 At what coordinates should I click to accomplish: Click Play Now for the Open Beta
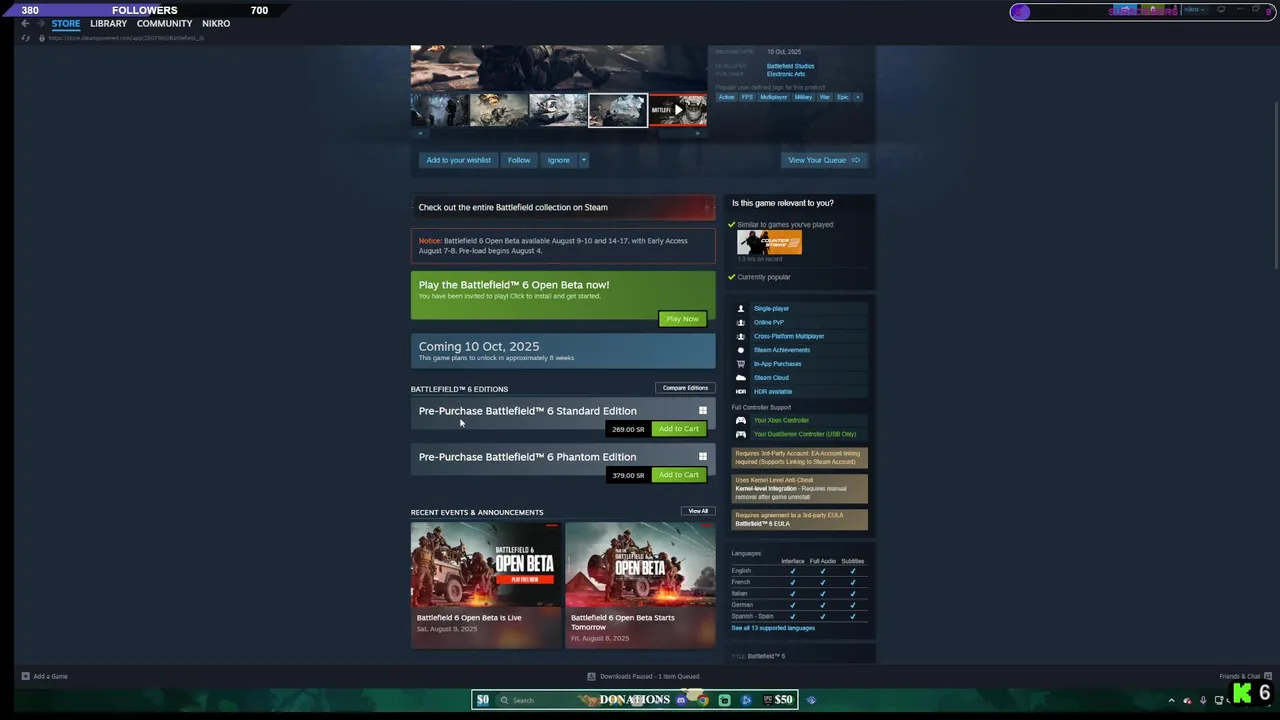point(682,319)
